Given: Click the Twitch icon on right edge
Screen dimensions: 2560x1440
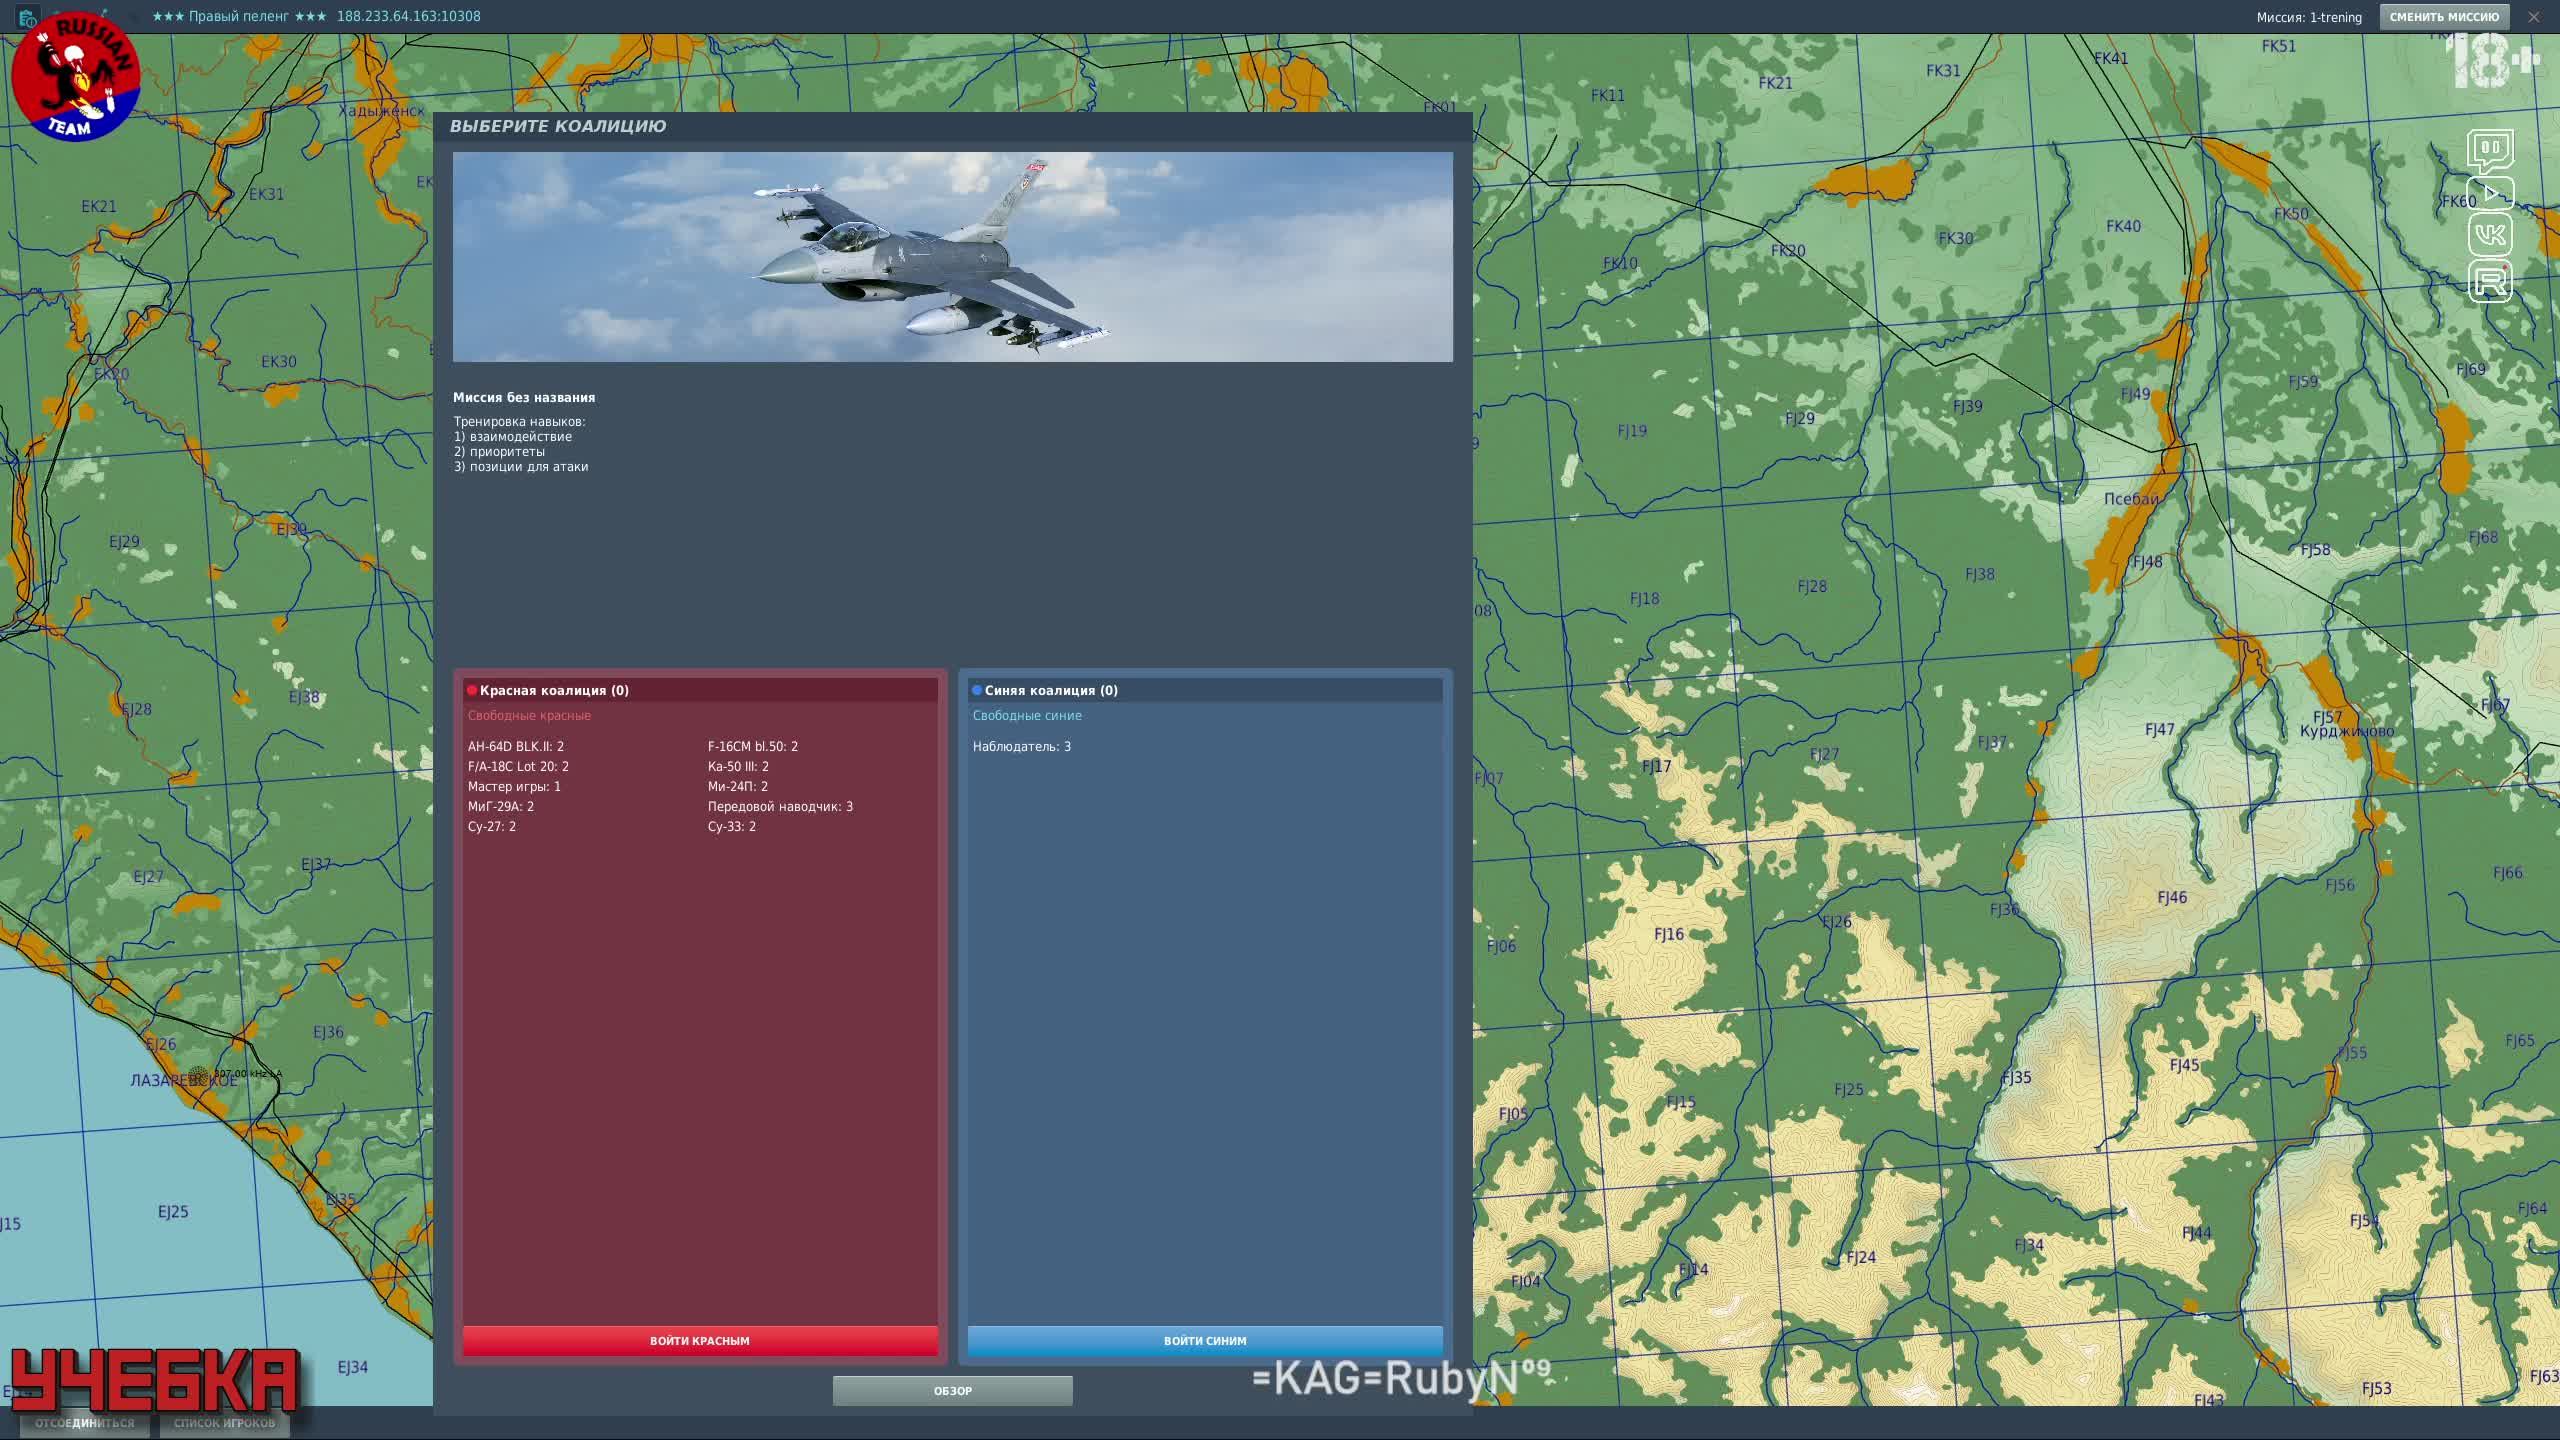Looking at the screenshot, I should (x=2489, y=151).
